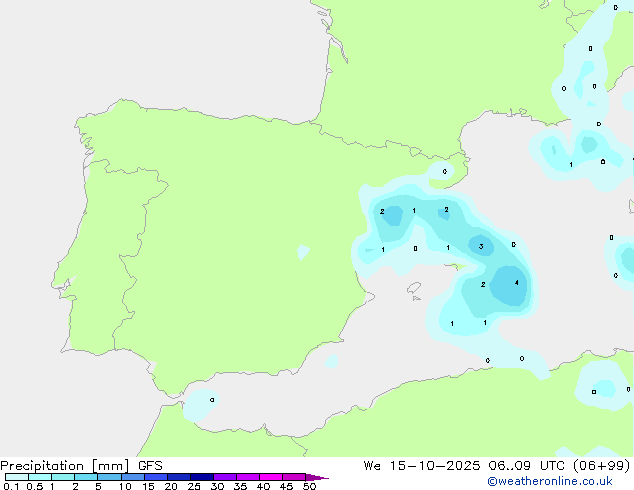The height and width of the screenshot is (490, 634).
Task: Click the above-50 mm legend arrow tip
Action: (x=317, y=477)
